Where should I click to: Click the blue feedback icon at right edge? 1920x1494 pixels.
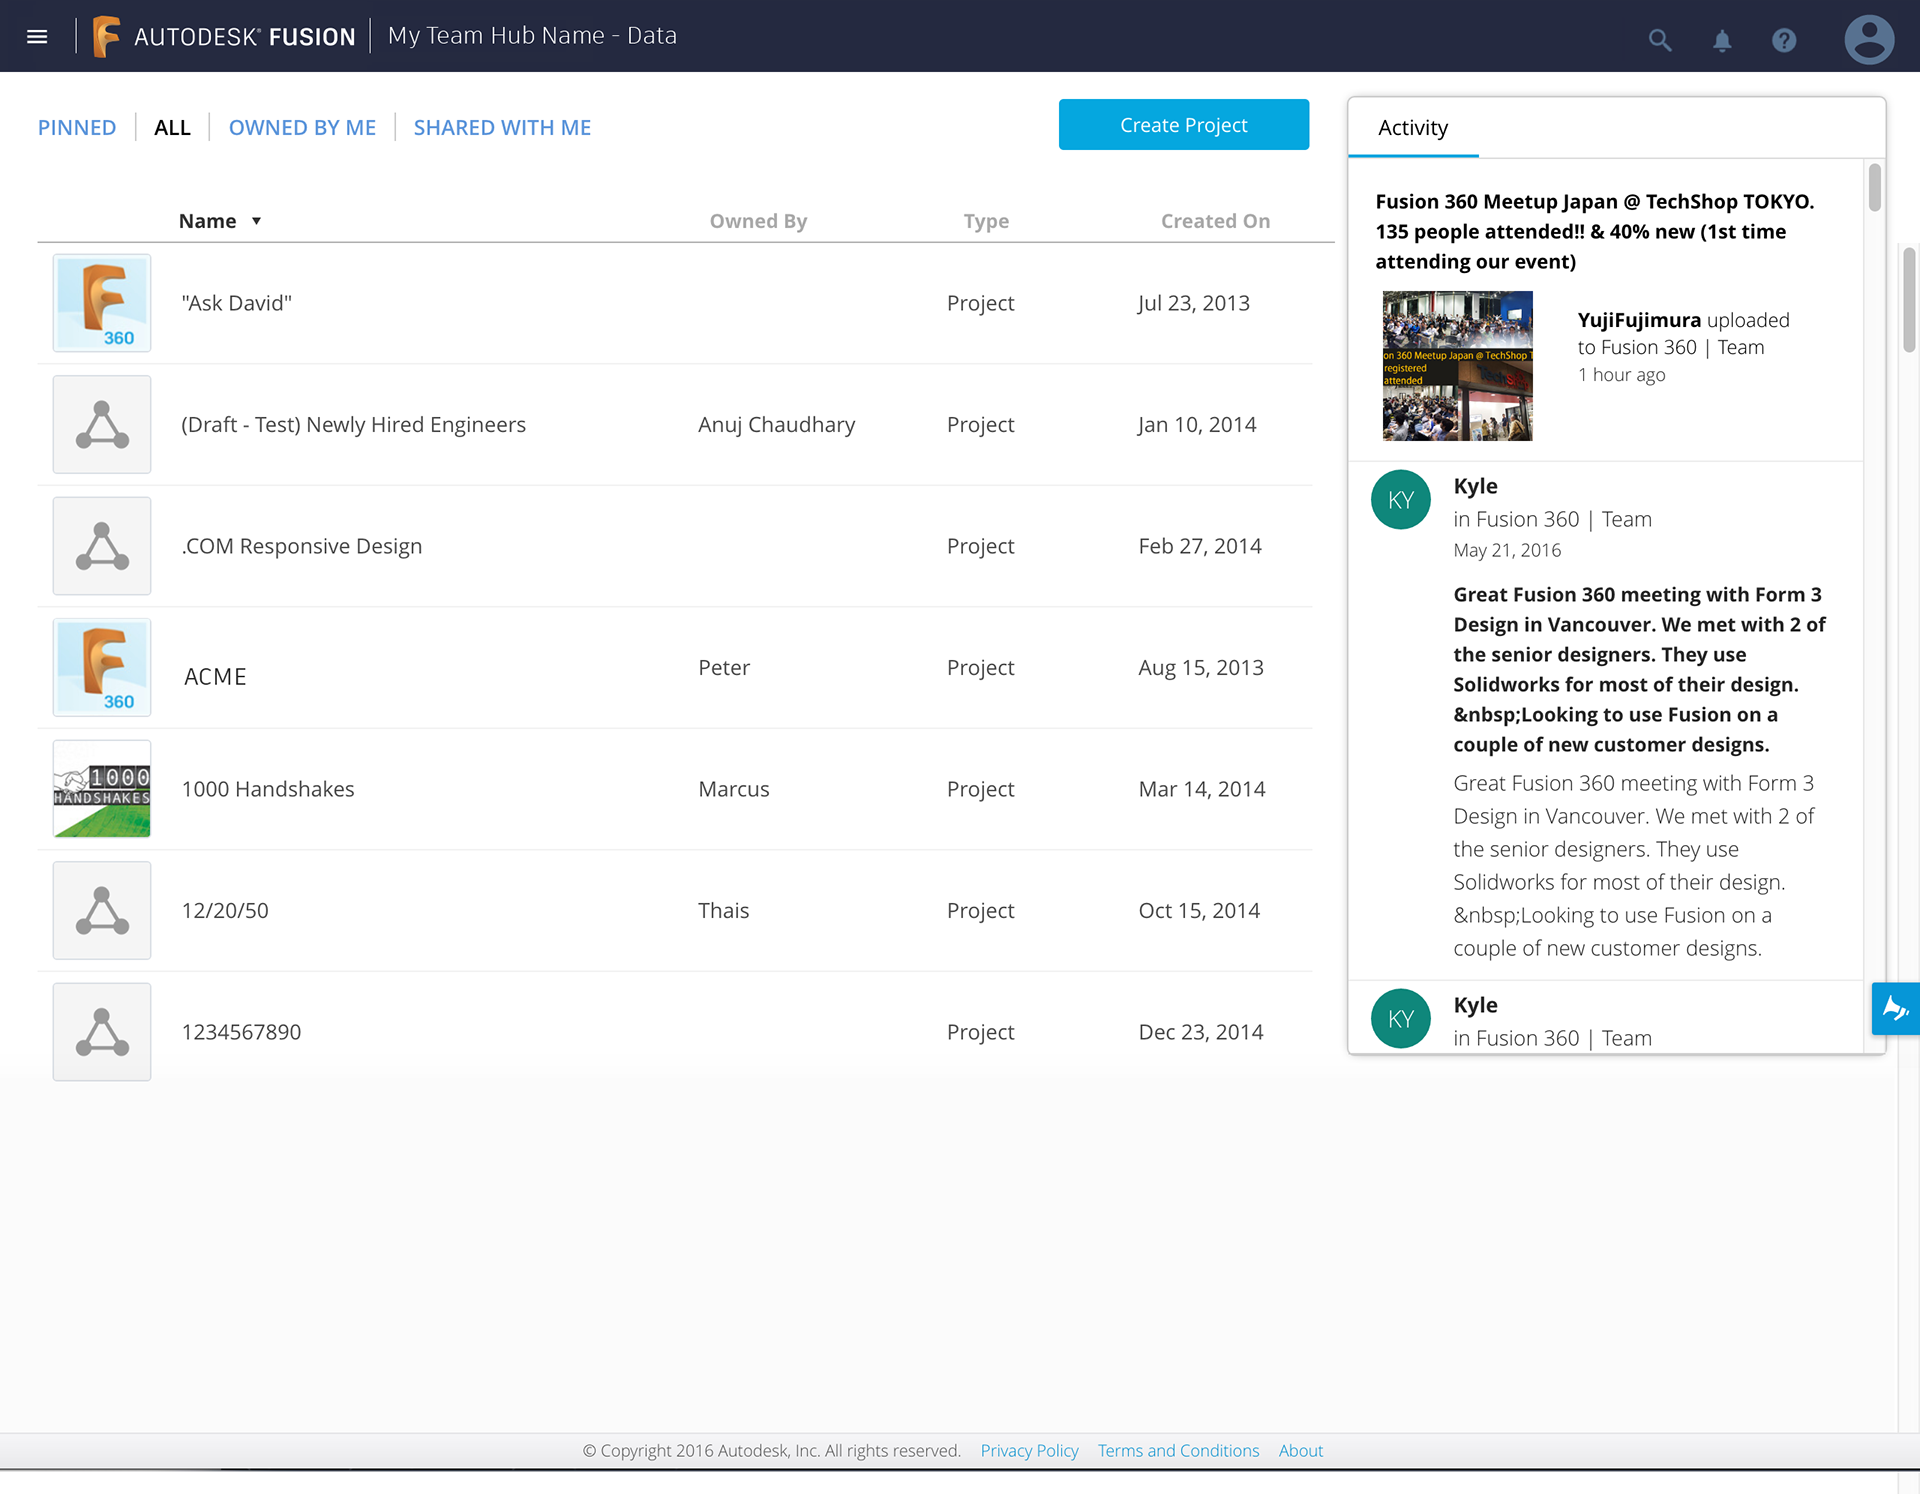(1895, 1008)
